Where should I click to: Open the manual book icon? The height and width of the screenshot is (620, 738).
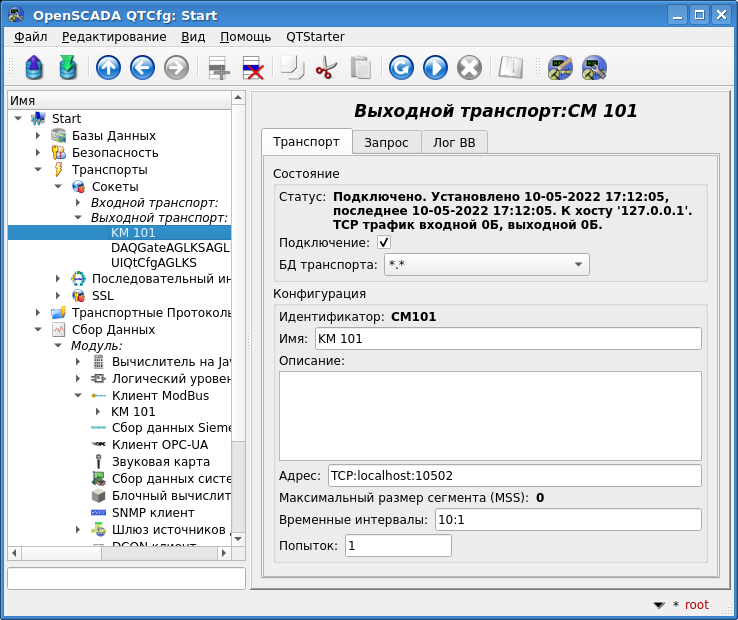(x=510, y=67)
